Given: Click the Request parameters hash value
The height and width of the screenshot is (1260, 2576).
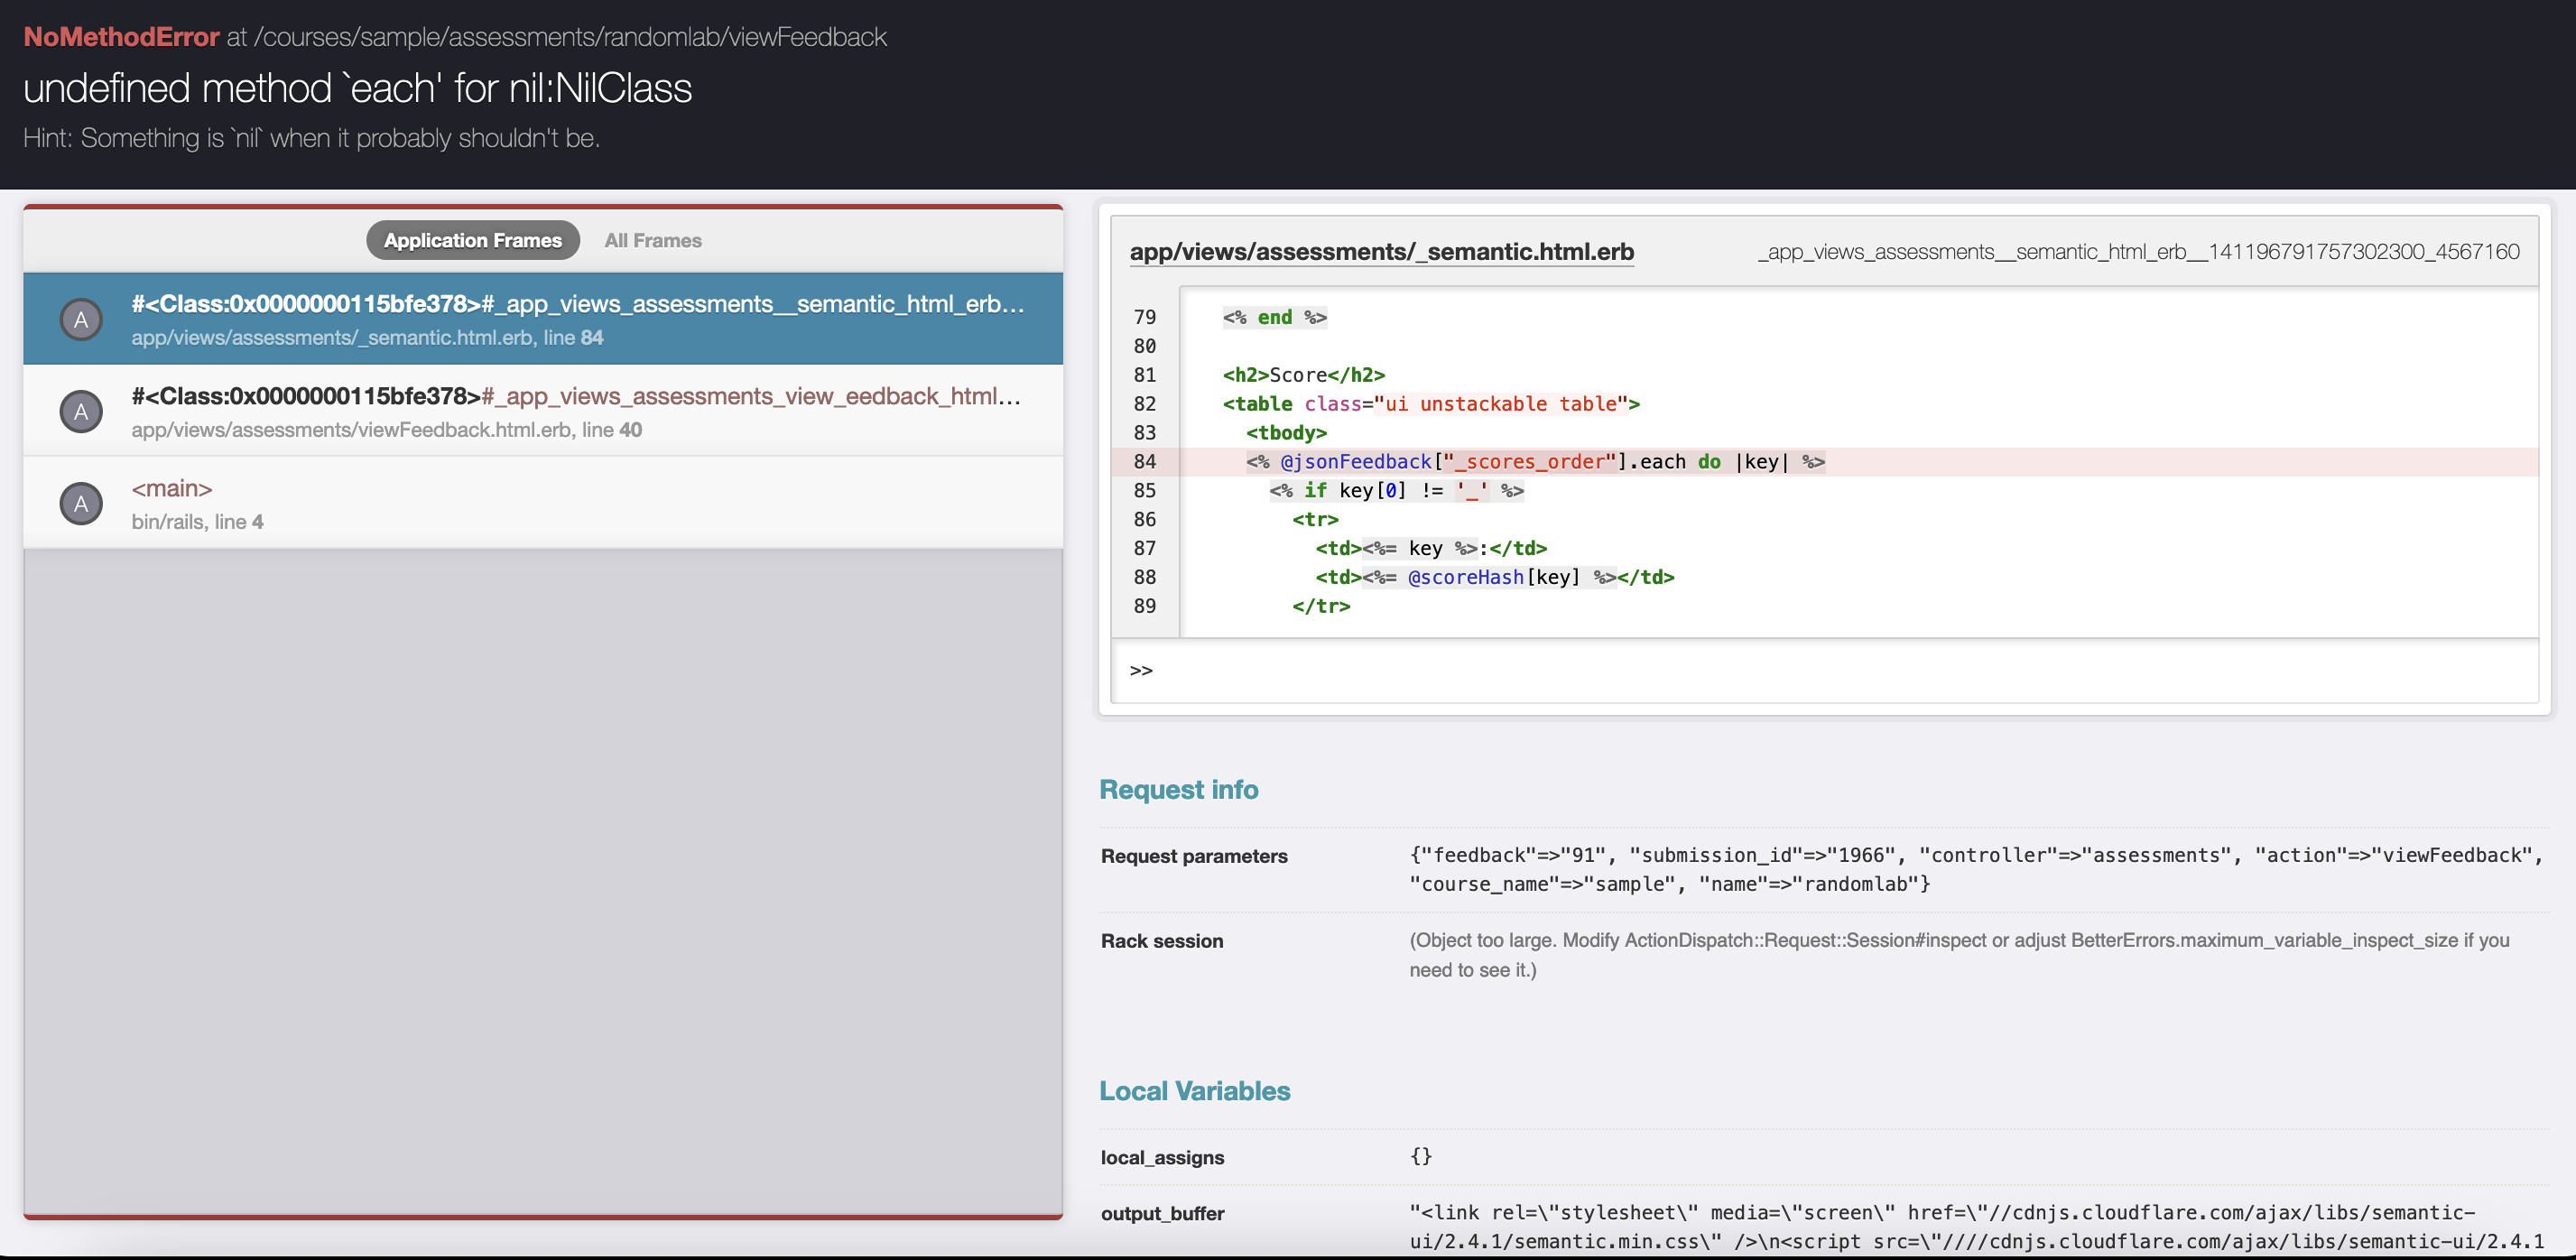Looking at the screenshot, I should pos(1975,869).
